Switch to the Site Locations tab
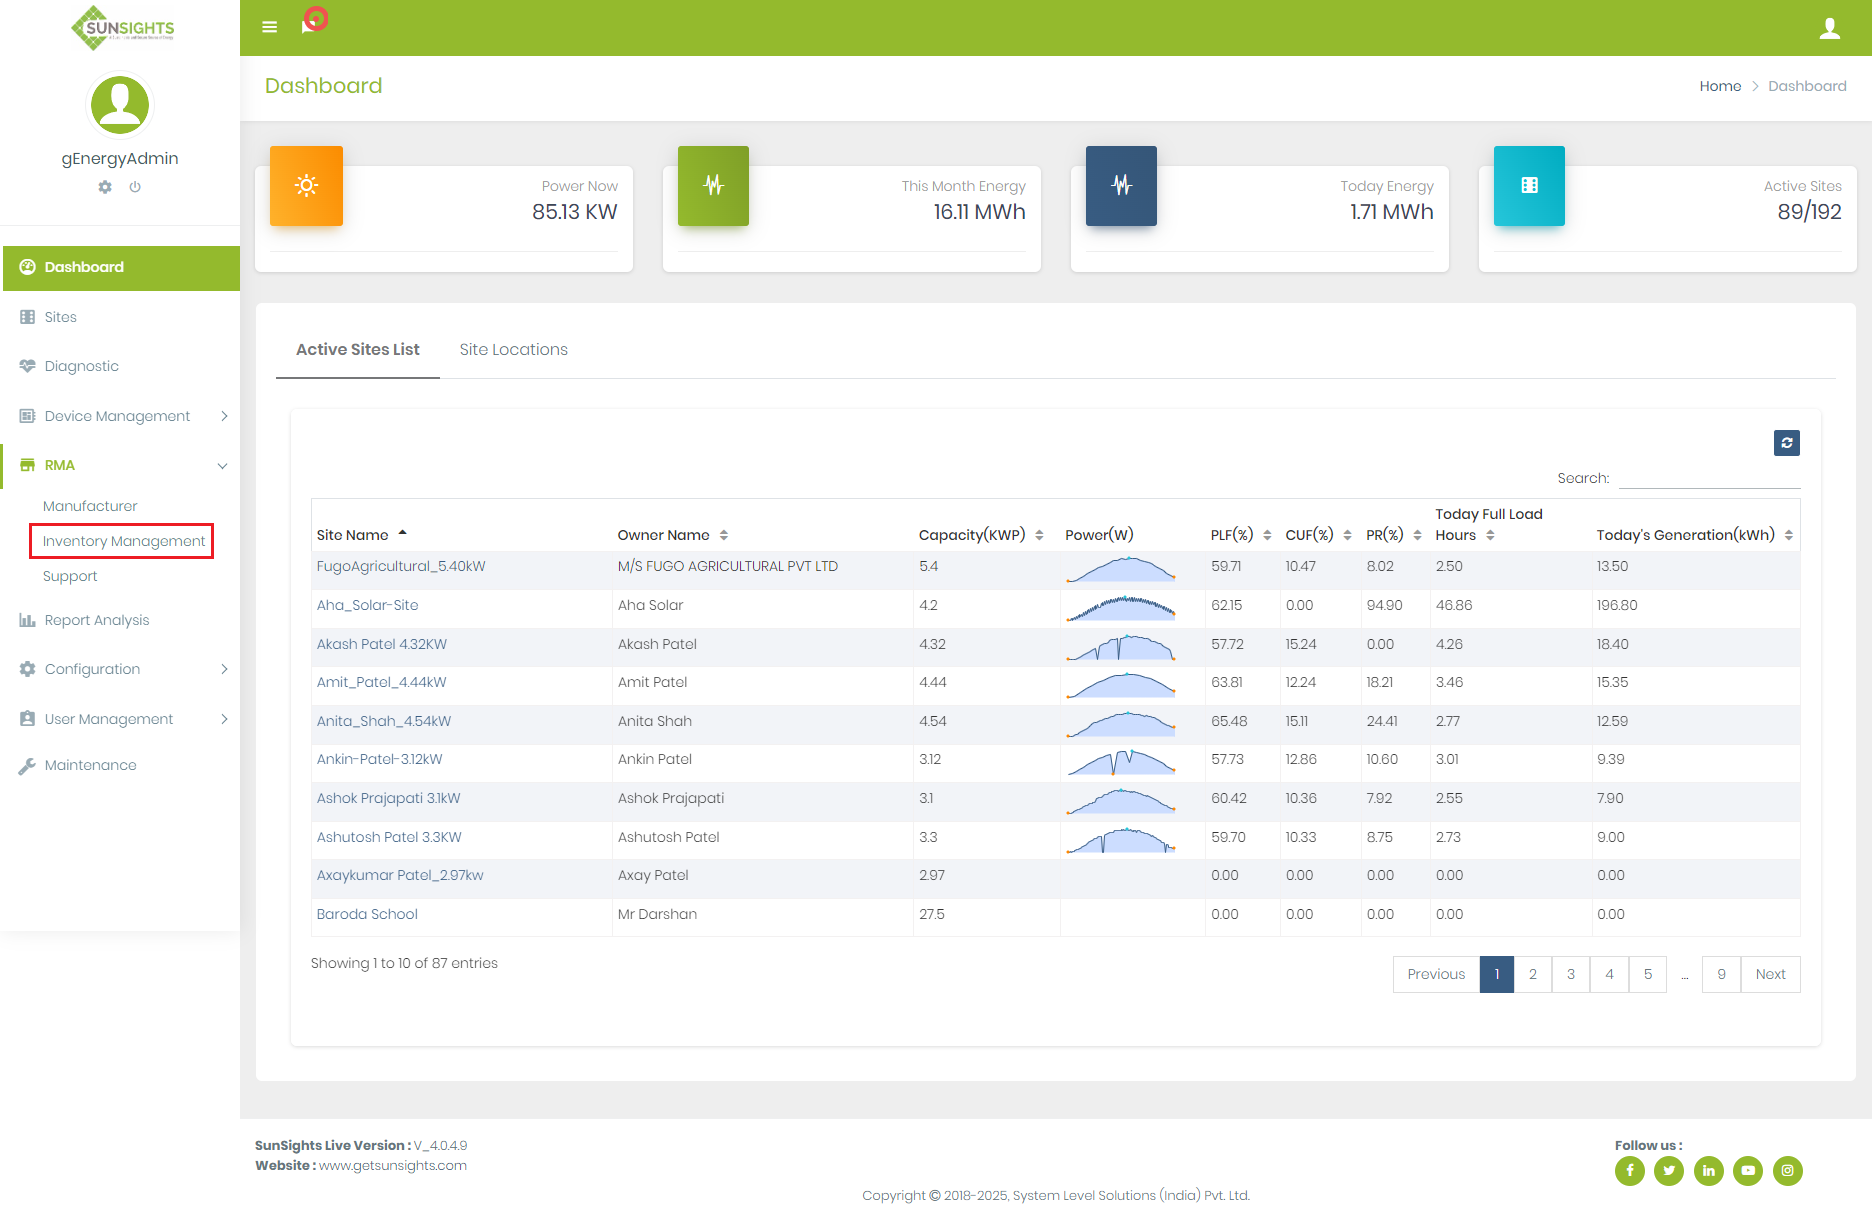 pyautogui.click(x=513, y=349)
